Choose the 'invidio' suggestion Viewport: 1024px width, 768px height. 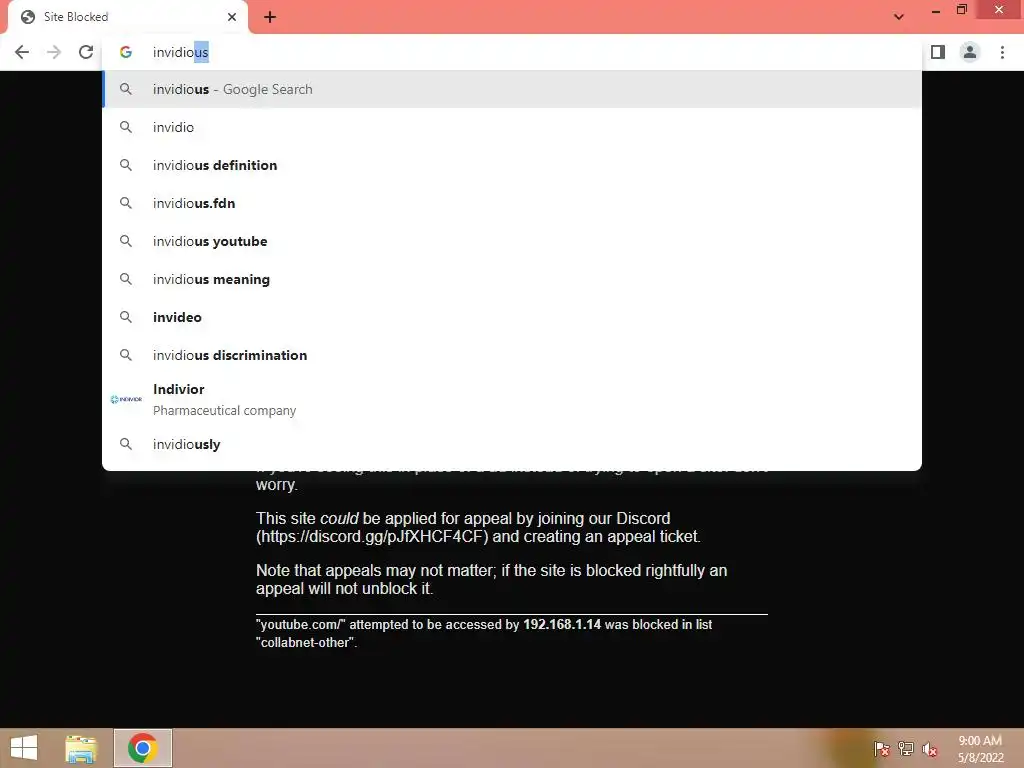pyautogui.click(x=512, y=127)
